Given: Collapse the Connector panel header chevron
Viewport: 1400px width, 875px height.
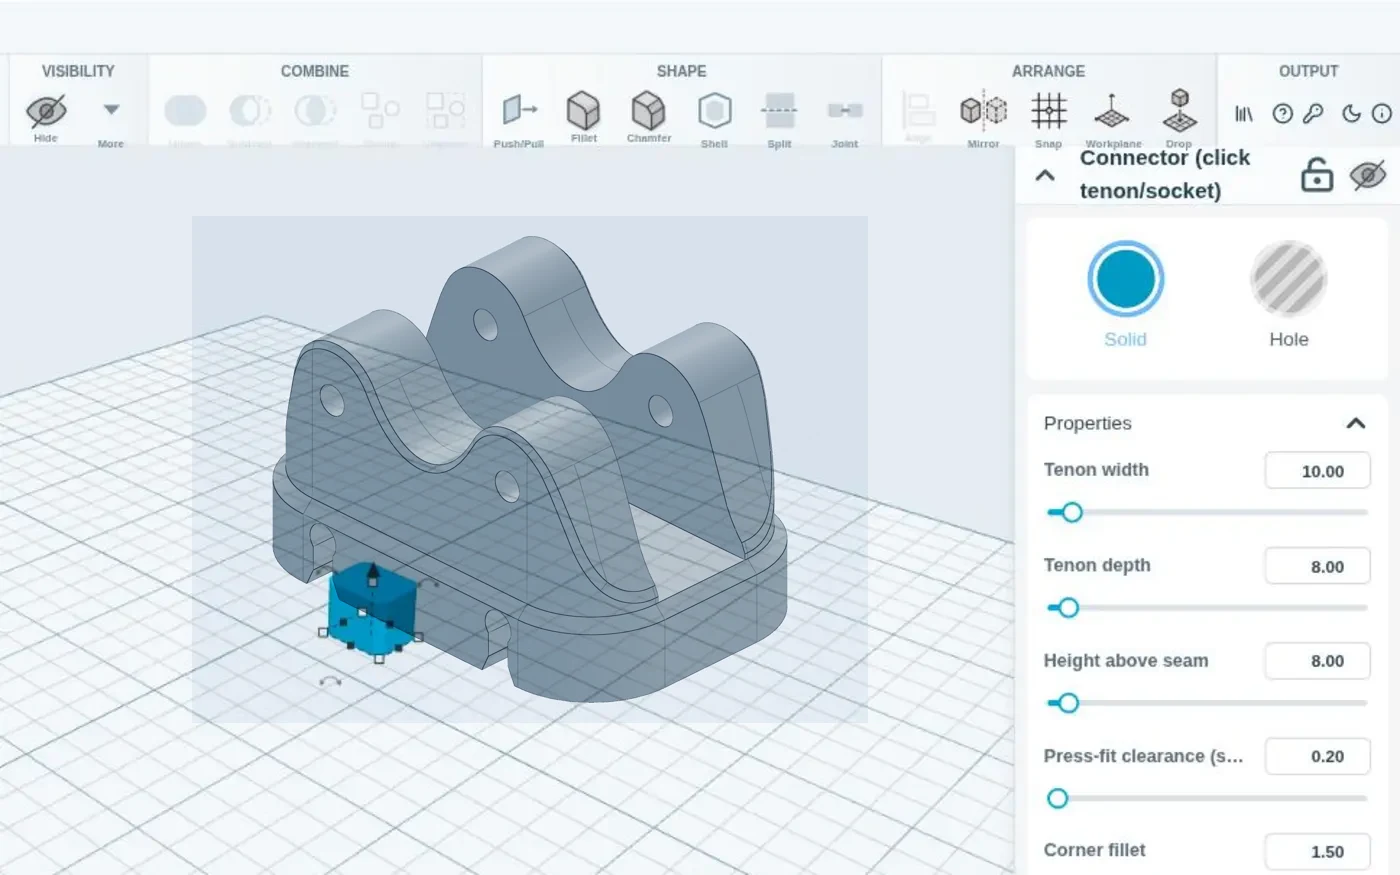Looking at the screenshot, I should coord(1045,175).
